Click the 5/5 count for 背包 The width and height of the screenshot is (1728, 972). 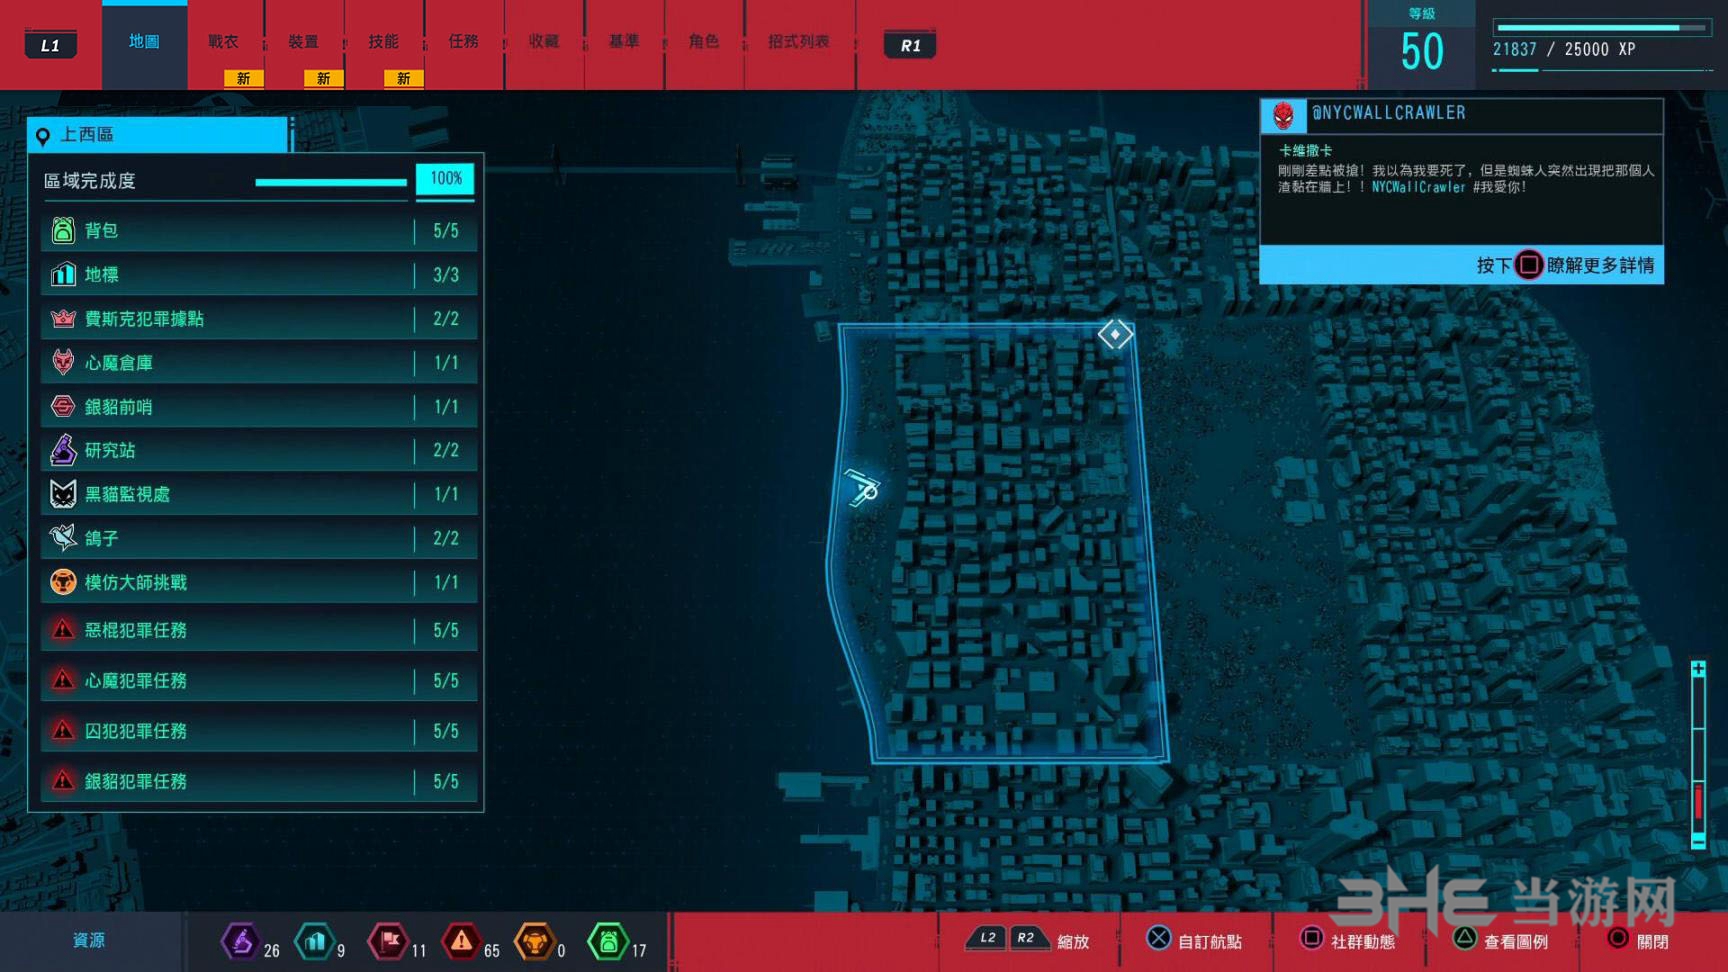(446, 231)
